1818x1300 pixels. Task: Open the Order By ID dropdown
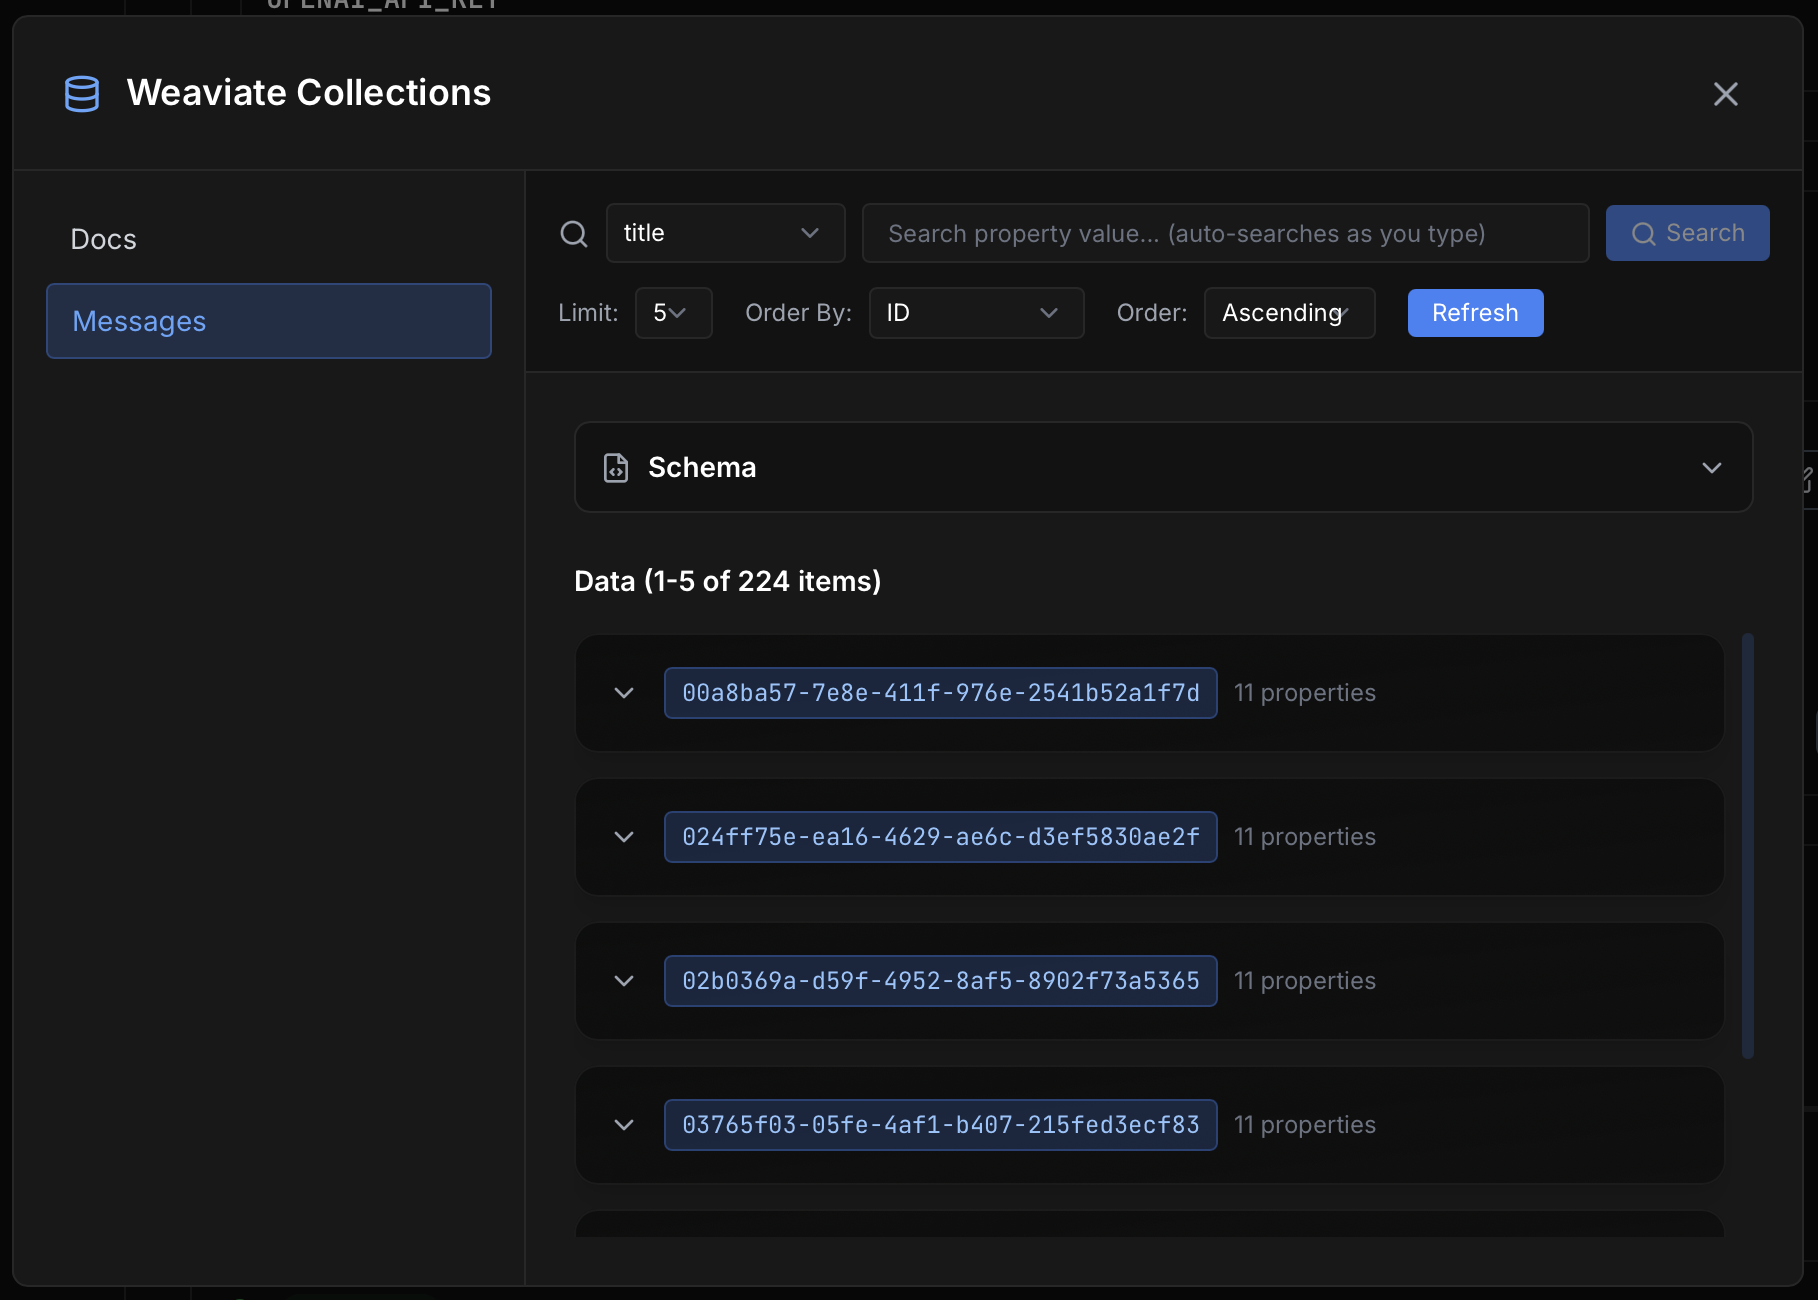975,314
